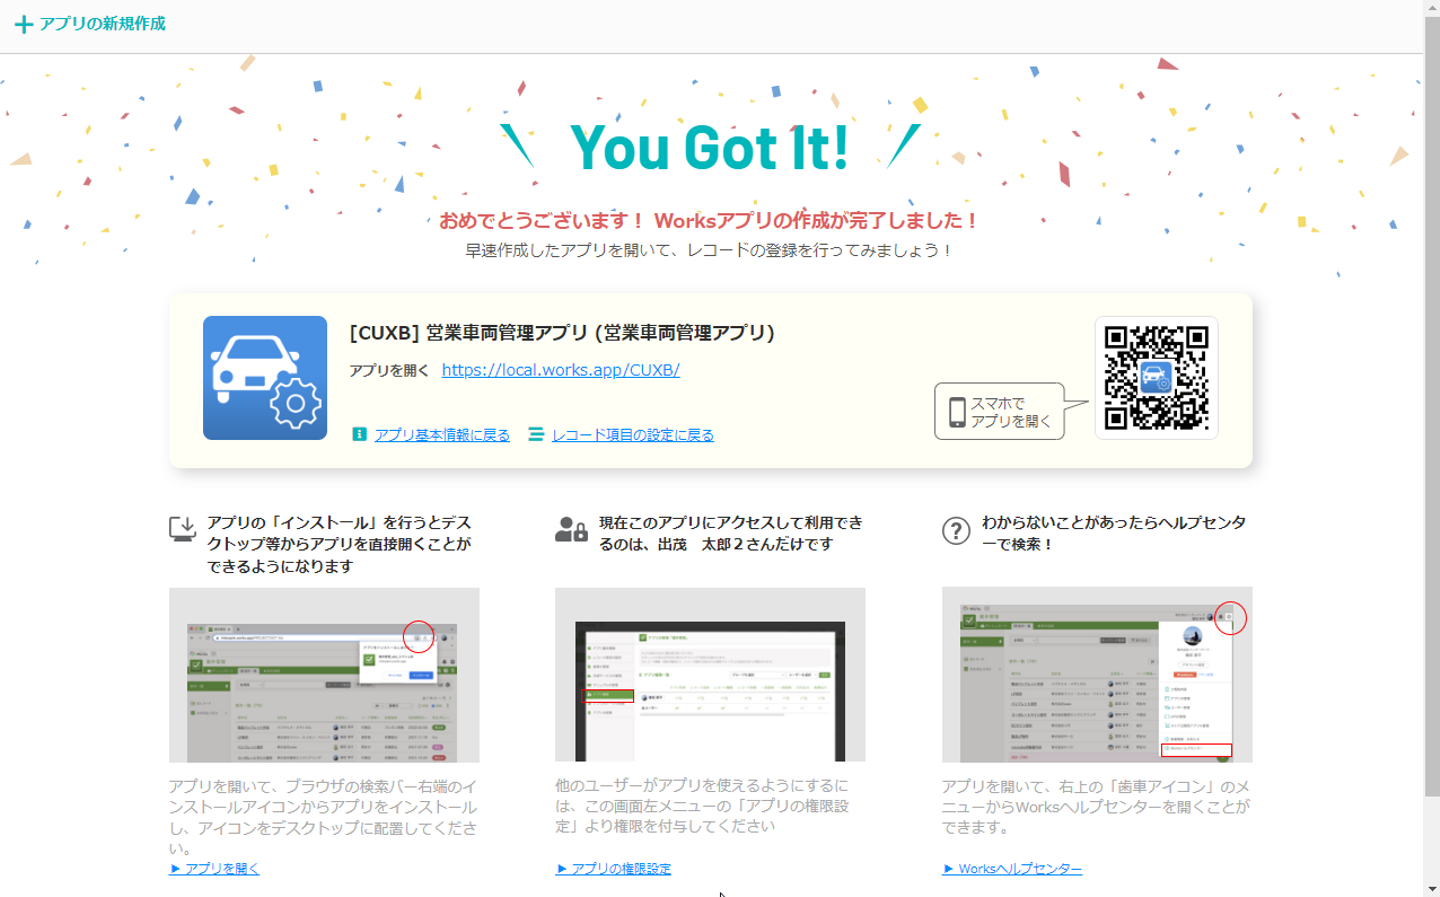Click the grey ブラウザの検索バー右端 description
The height and width of the screenshot is (897, 1440).
(323, 817)
